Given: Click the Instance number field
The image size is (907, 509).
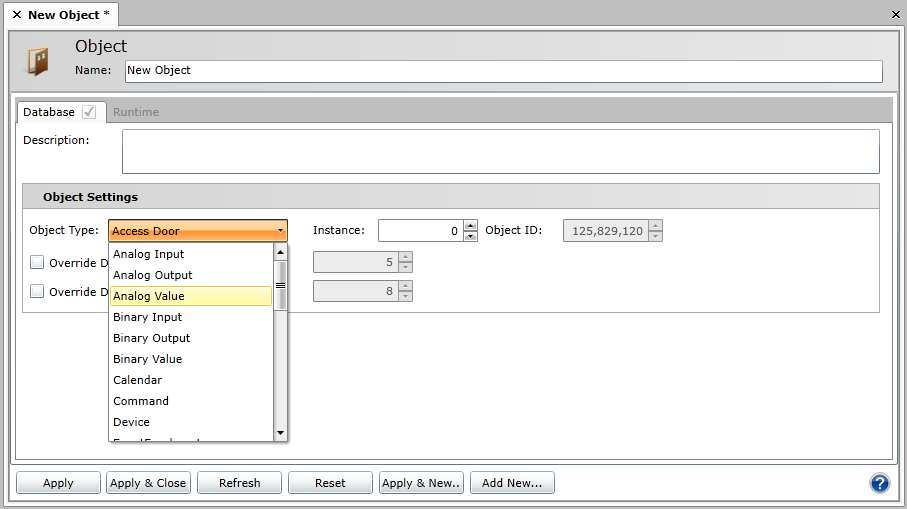Looking at the screenshot, I should click(421, 231).
